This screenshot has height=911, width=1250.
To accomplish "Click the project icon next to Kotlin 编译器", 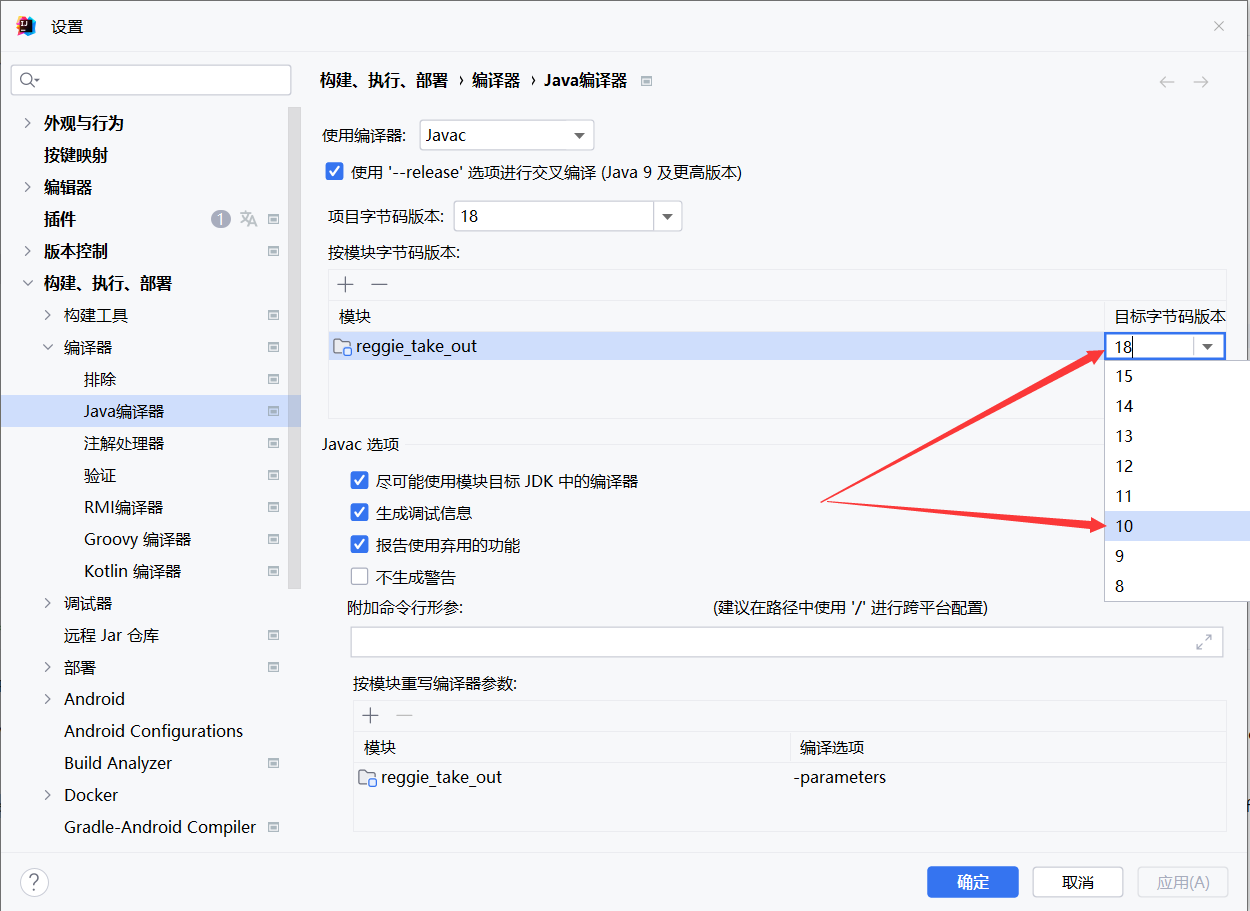I will pyautogui.click(x=273, y=571).
